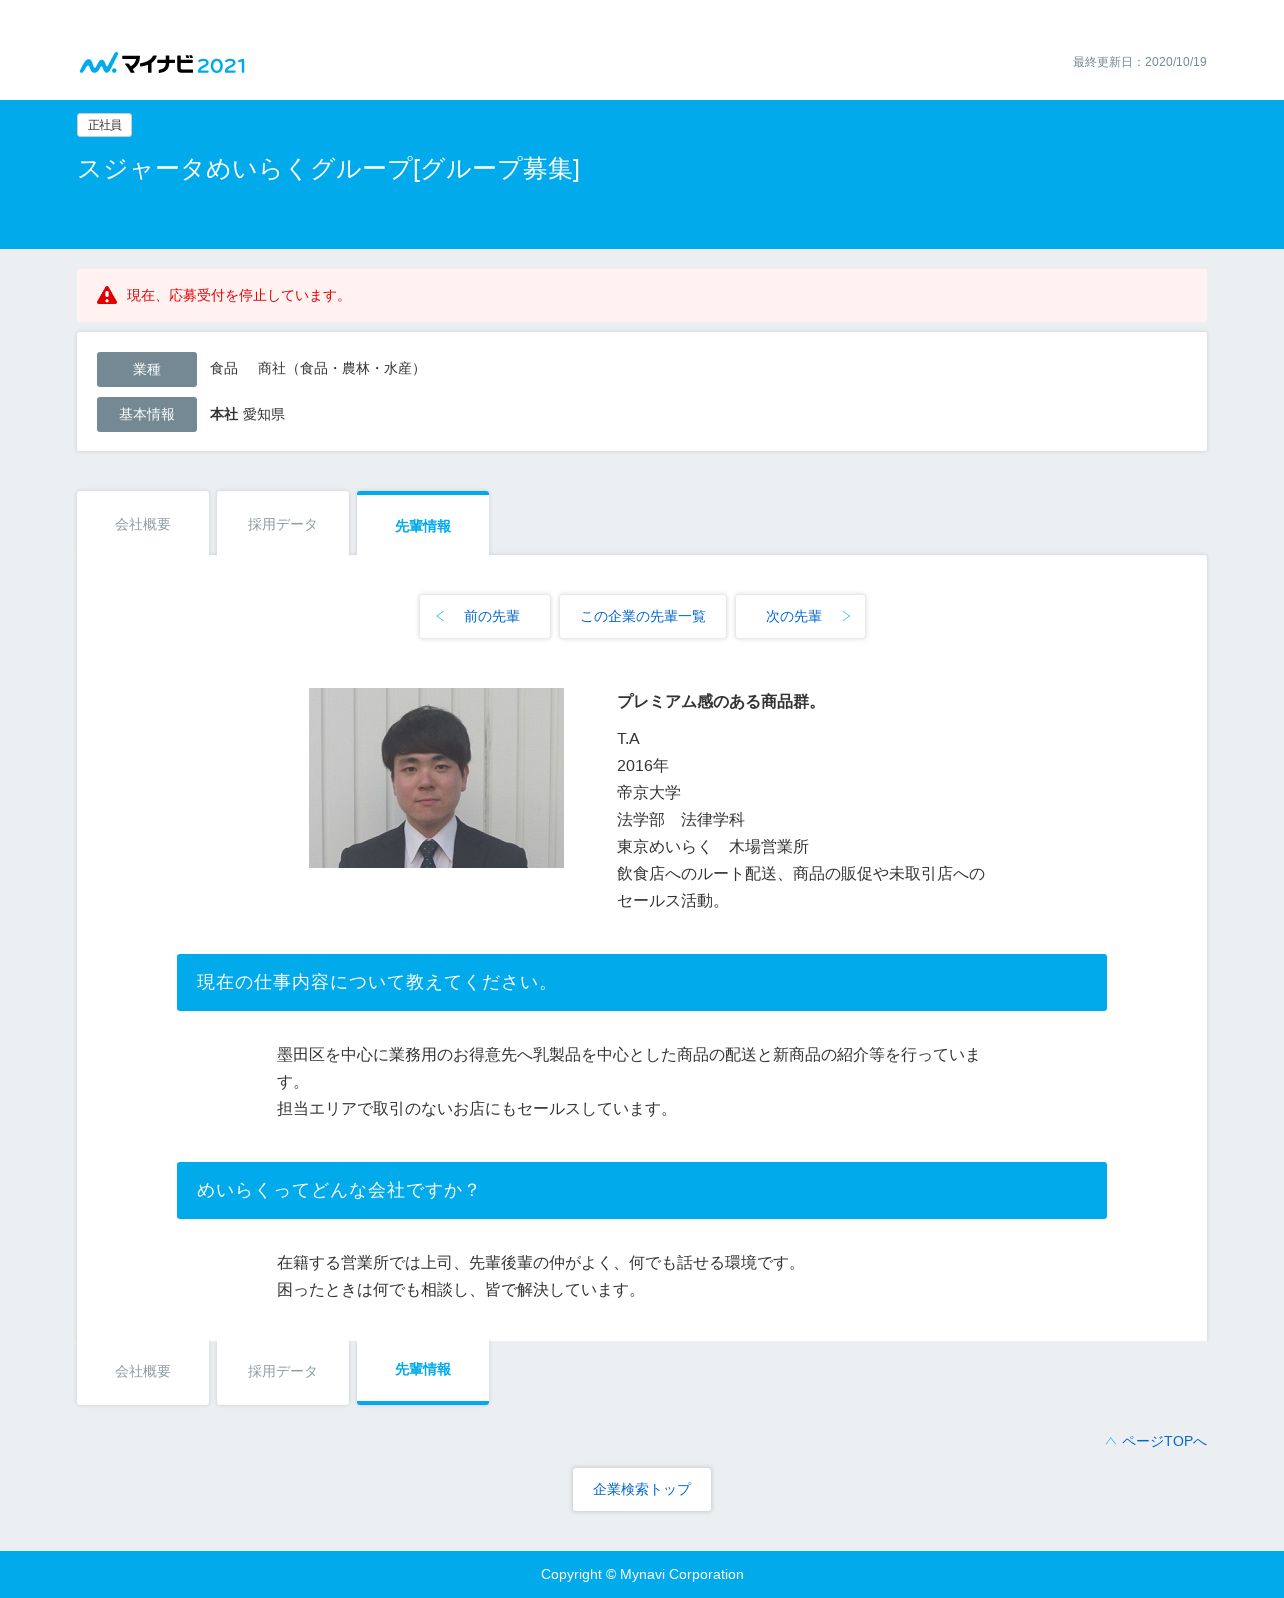Click the めいらくってどんな会社ですか？ heading

pos(642,1190)
